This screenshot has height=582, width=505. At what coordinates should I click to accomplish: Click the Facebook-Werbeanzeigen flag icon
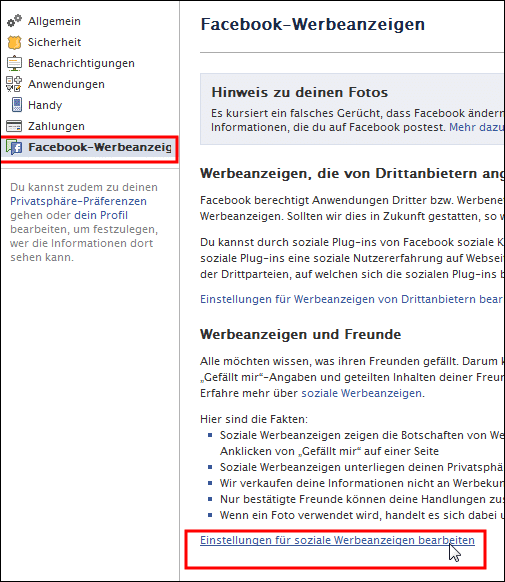point(14,147)
